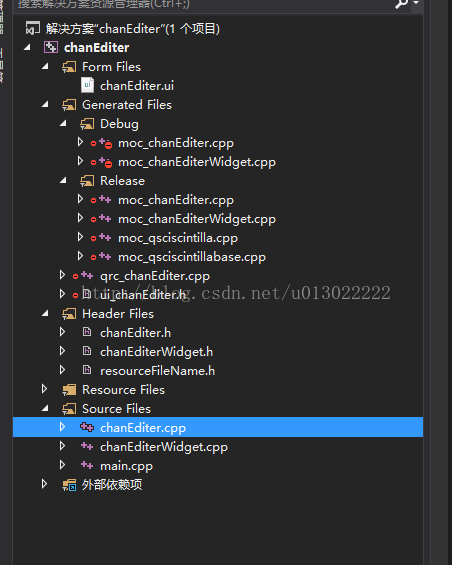Image resolution: width=452 pixels, height=565 pixels.
Task: Click cpp icon of main.cpp
Action: 87,466
